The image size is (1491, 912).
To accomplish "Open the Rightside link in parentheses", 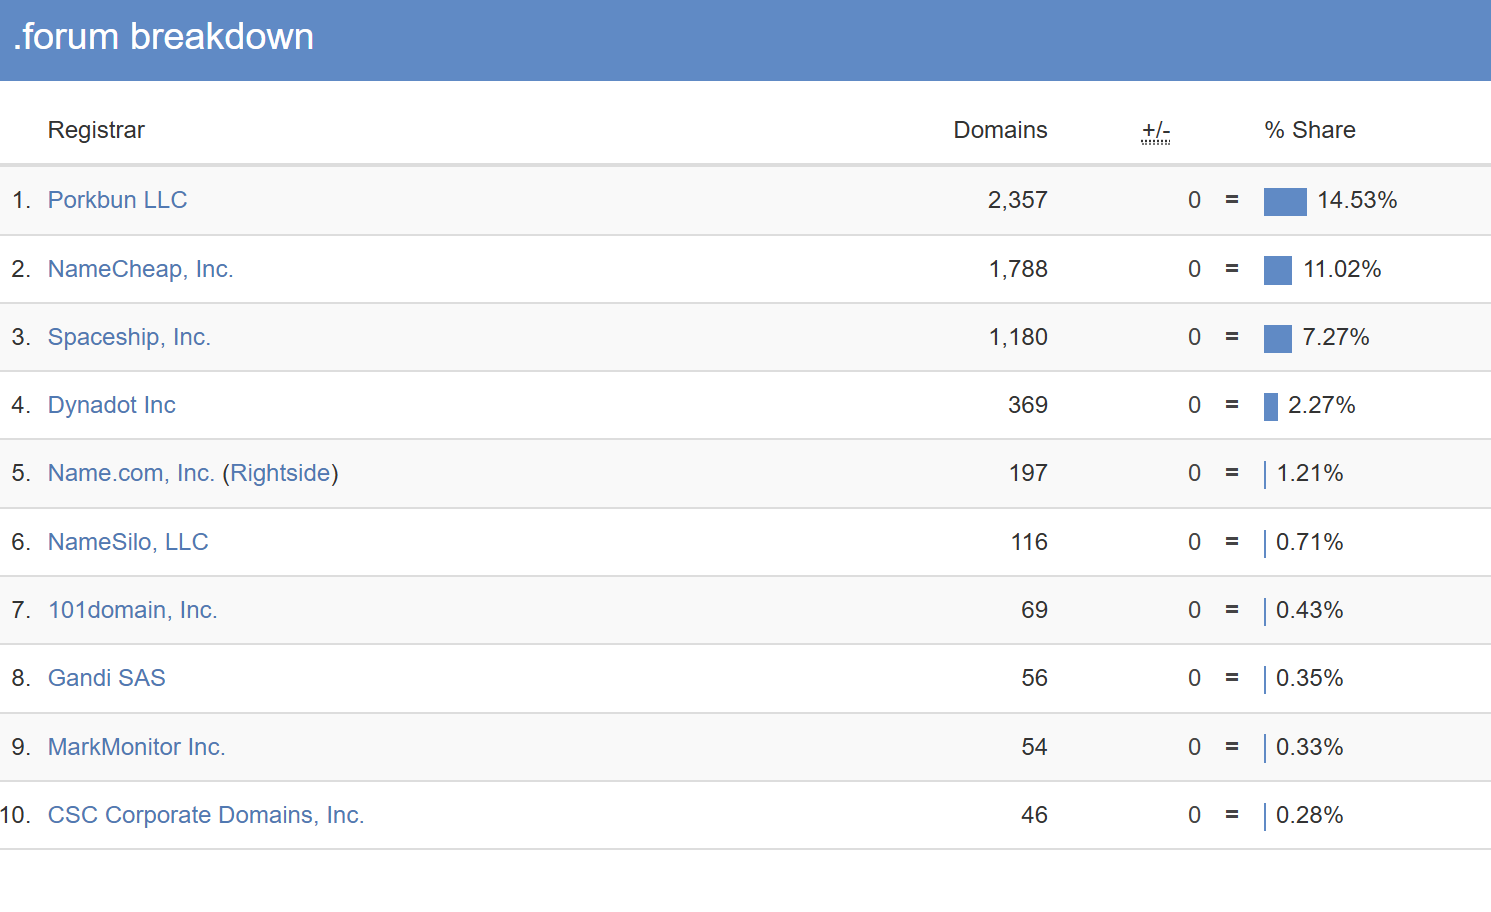I will pyautogui.click(x=280, y=473).
